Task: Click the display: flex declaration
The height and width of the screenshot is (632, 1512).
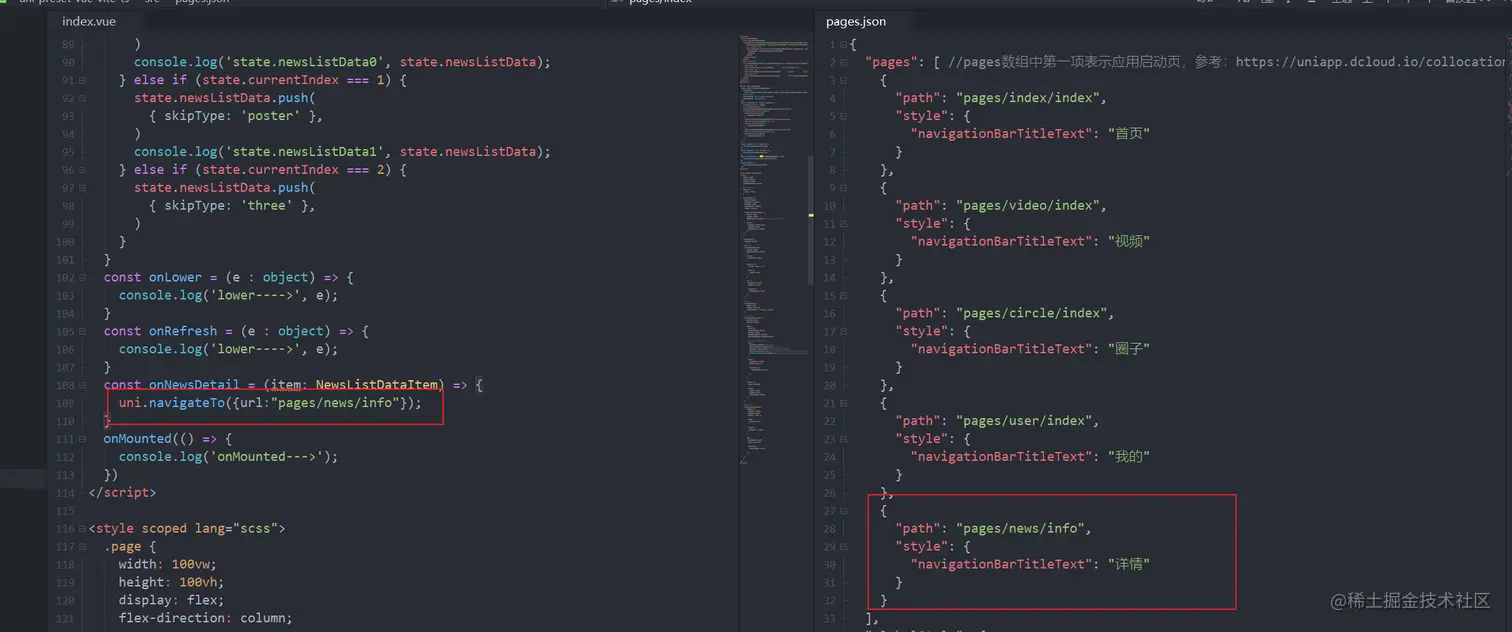Action: pyautogui.click(x=172, y=600)
